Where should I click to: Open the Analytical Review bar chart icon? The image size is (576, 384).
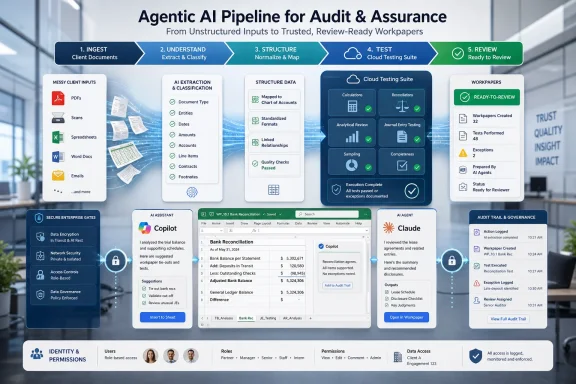coord(352,137)
